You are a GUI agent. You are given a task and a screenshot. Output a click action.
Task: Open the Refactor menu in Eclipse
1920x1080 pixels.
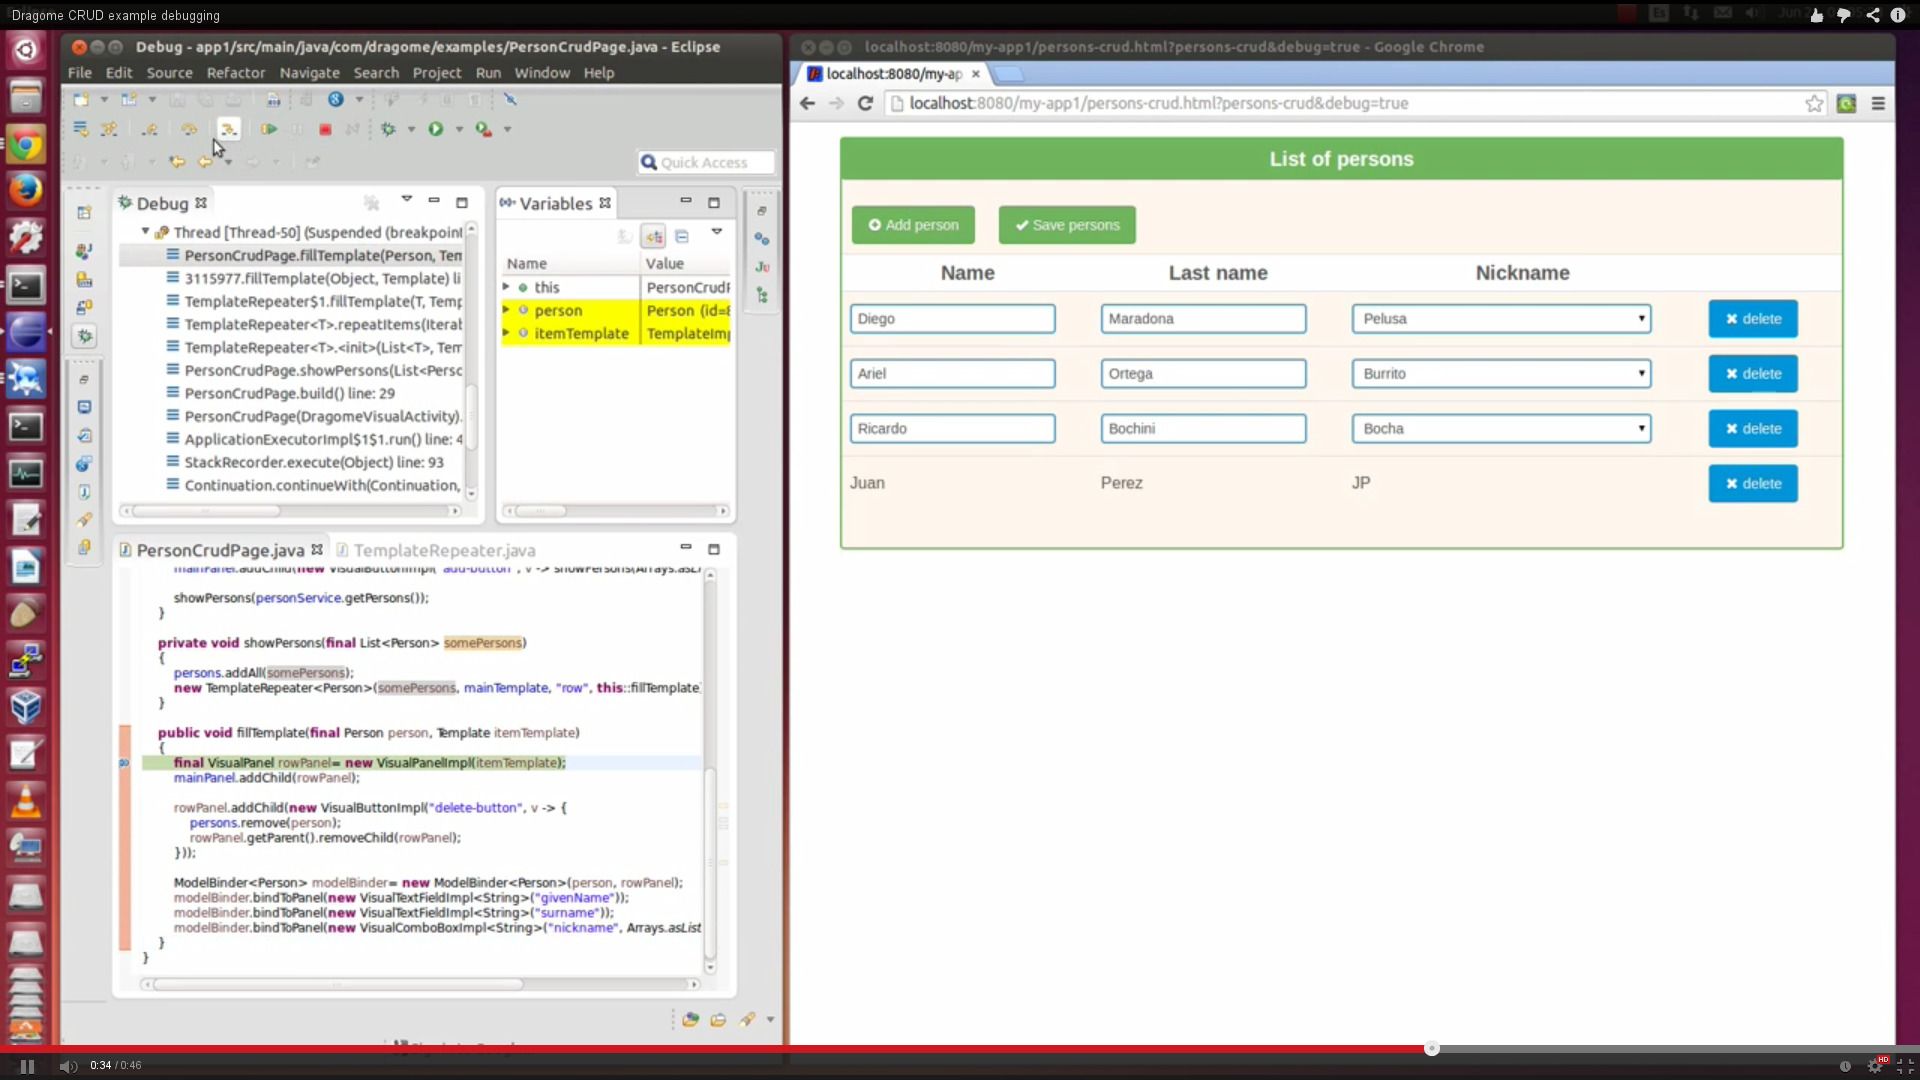tap(236, 72)
